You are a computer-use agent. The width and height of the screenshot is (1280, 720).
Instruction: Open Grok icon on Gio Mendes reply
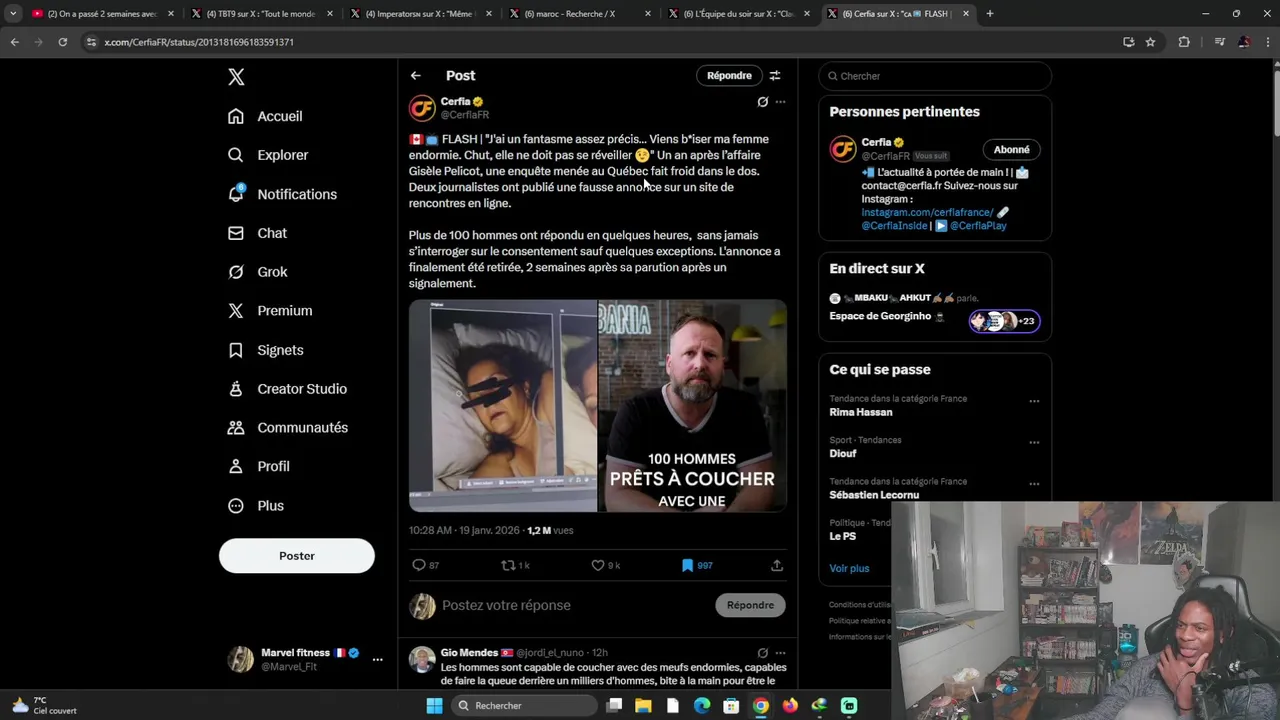(763, 653)
